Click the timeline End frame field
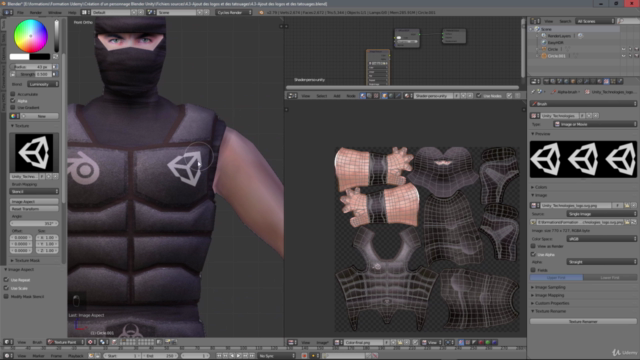This screenshot has width=640, height=360. (159, 356)
